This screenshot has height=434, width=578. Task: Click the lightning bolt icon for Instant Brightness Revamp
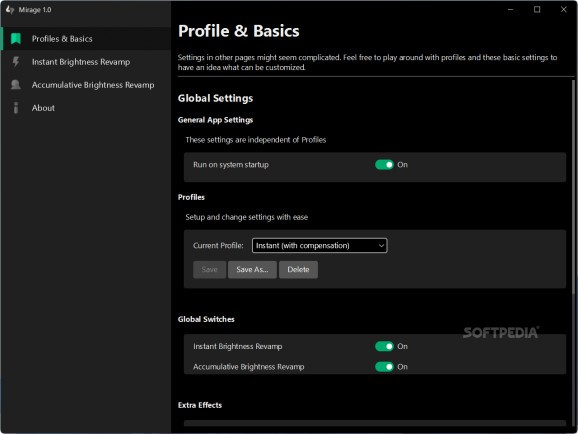click(x=16, y=62)
